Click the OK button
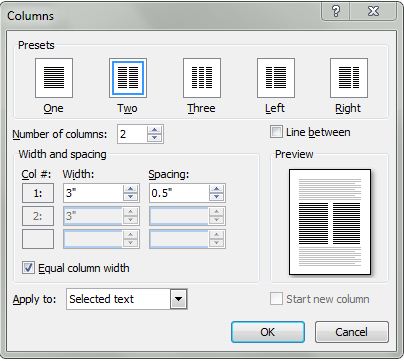The image size is (404, 361). (x=268, y=332)
